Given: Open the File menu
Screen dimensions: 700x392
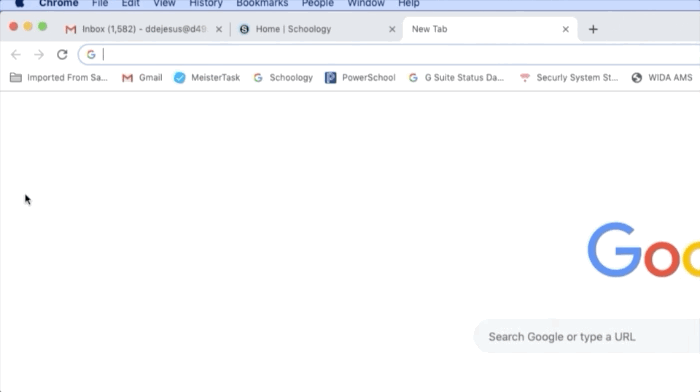Looking at the screenshot, I should pyautogui.click(x=100, y=4).
